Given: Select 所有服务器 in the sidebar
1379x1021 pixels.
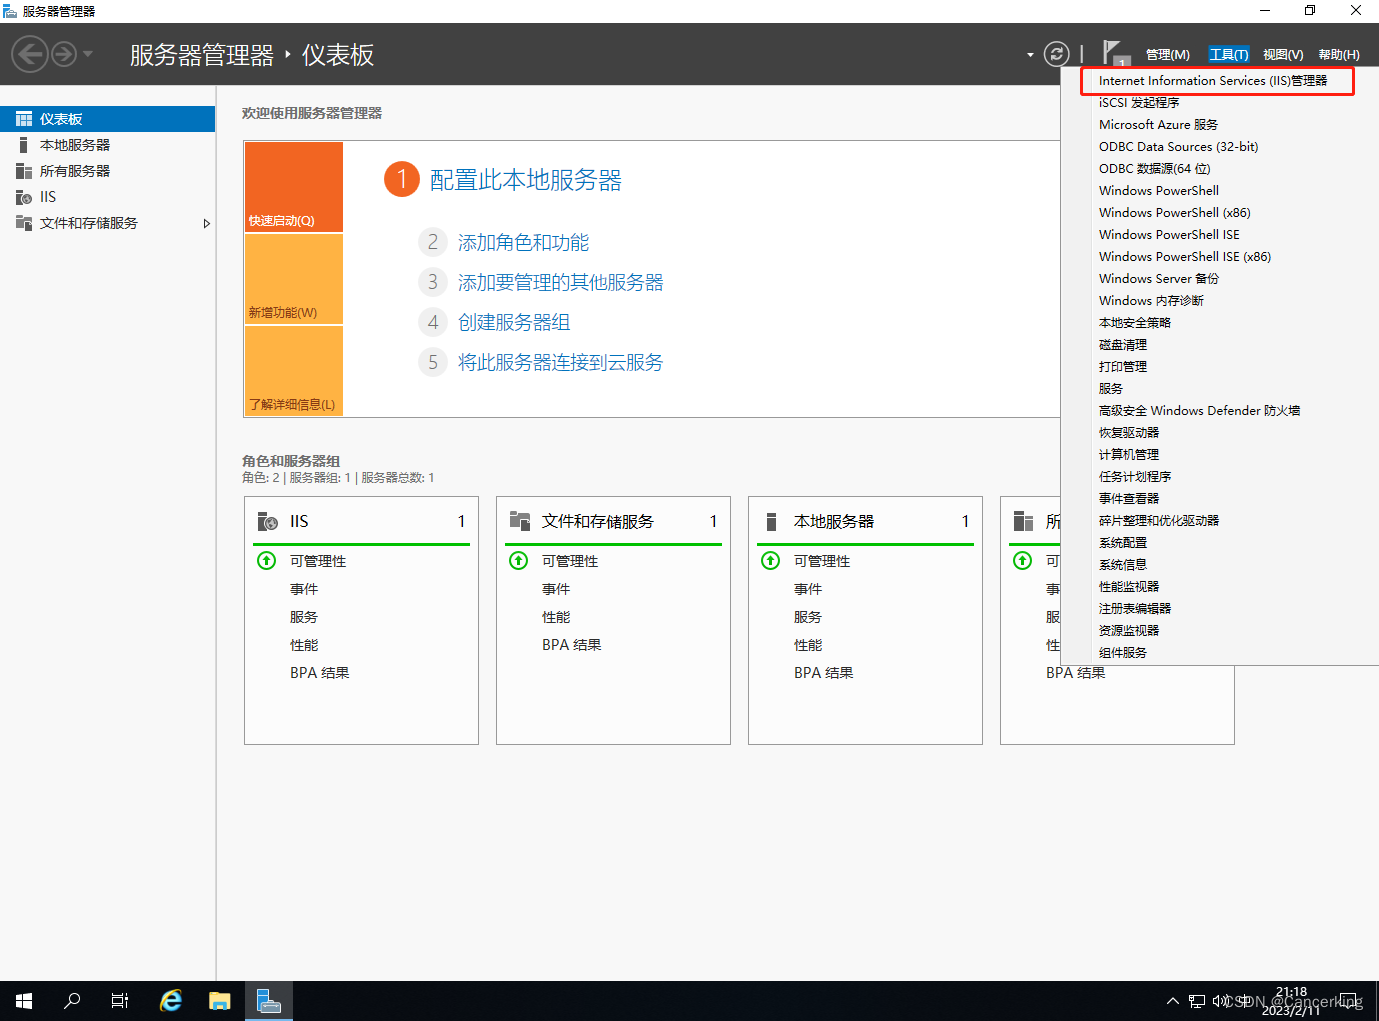Looking at the screenshot, I should (x=107, y=171).
